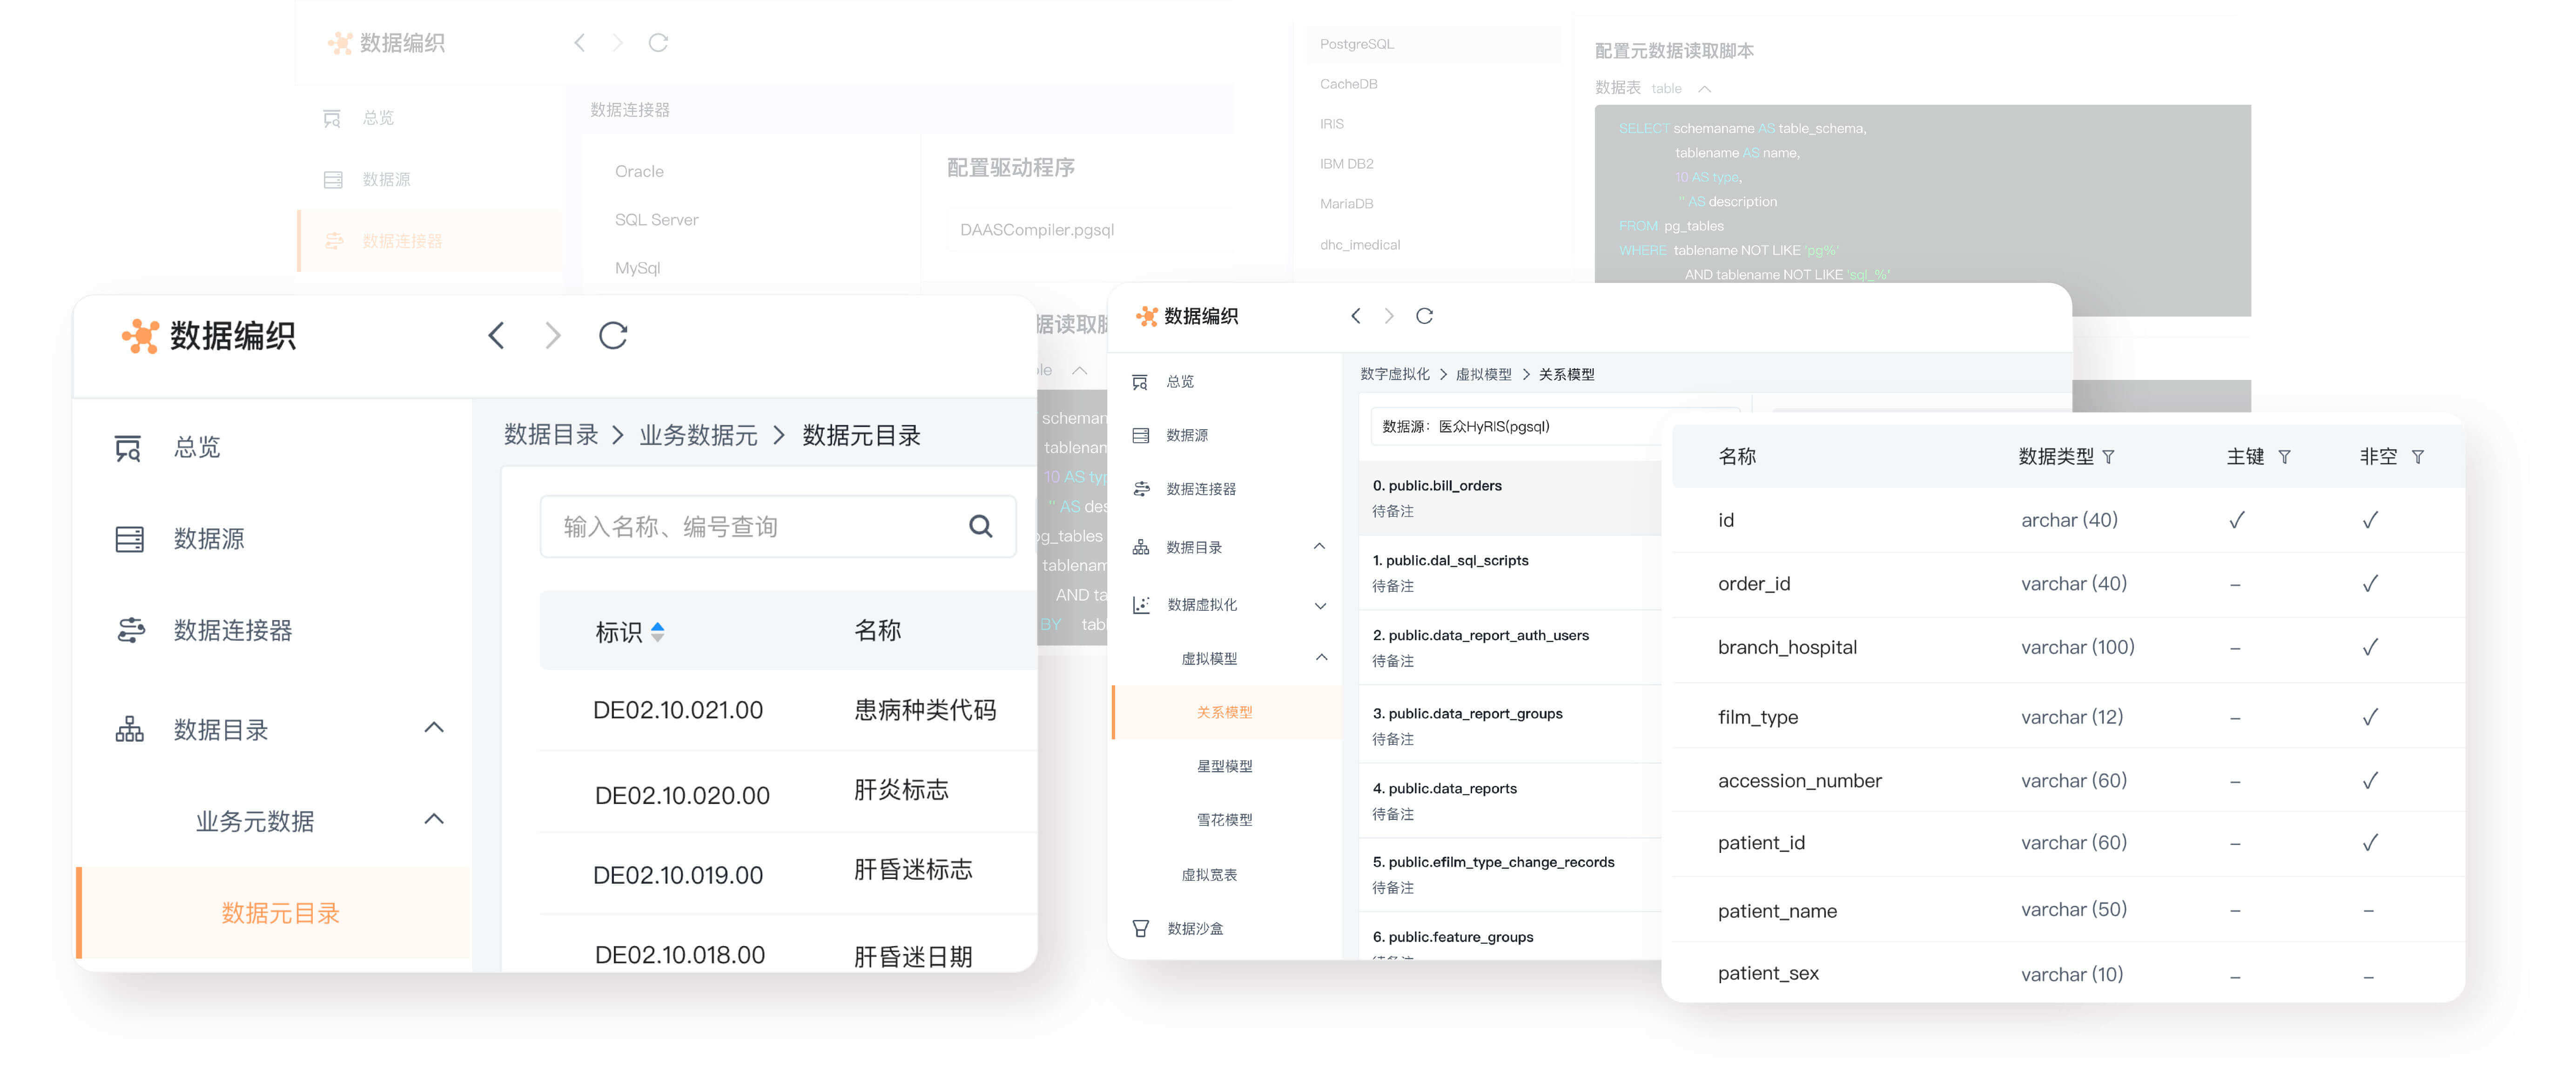Select IBM DB2 in background database list

[x=1346, y=164]
